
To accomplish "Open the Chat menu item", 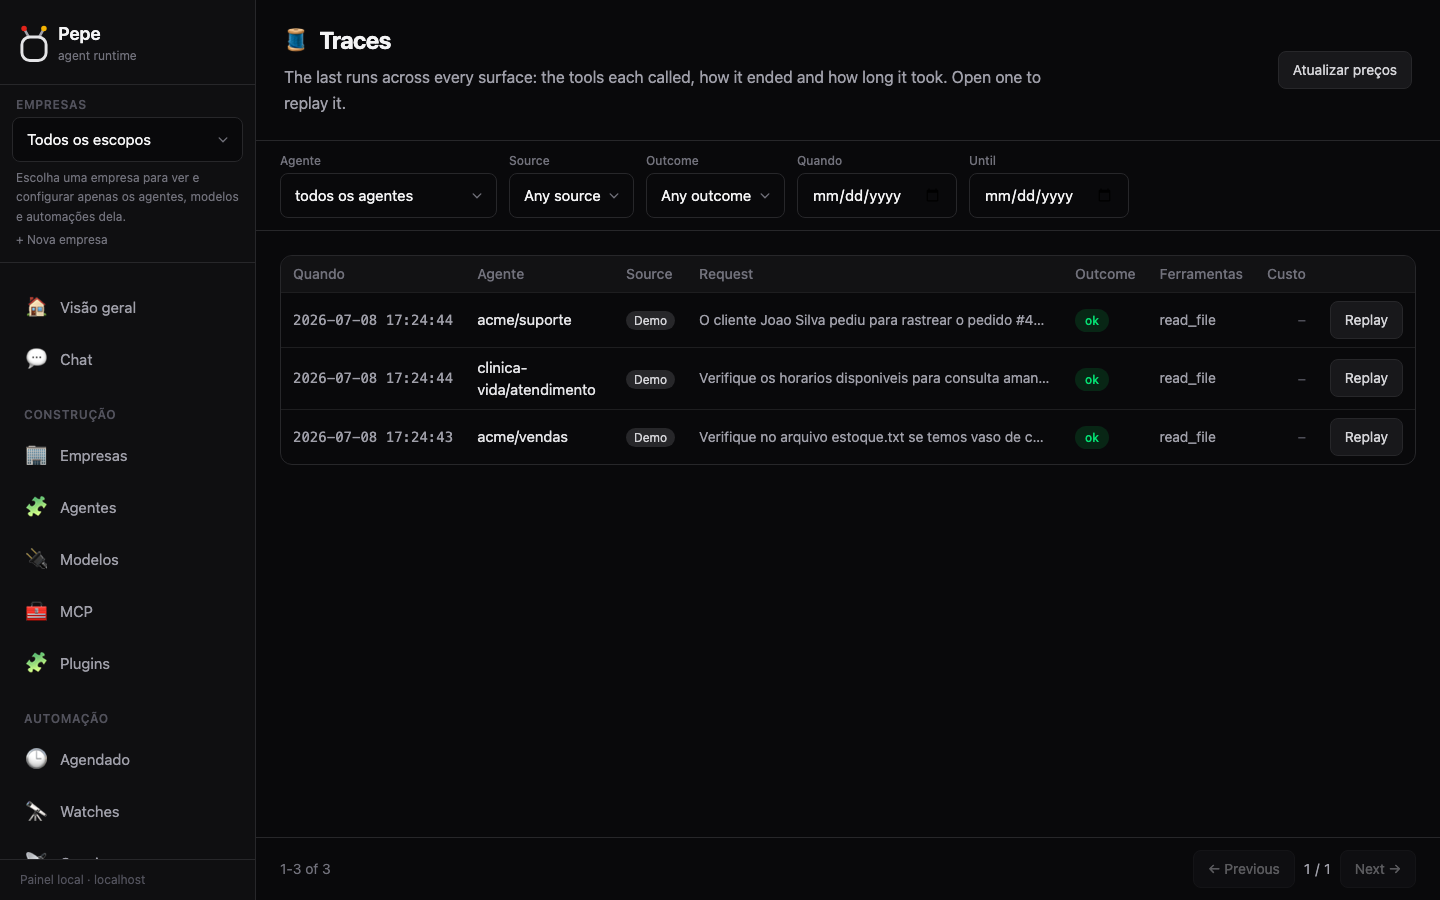I will (127, 359).
